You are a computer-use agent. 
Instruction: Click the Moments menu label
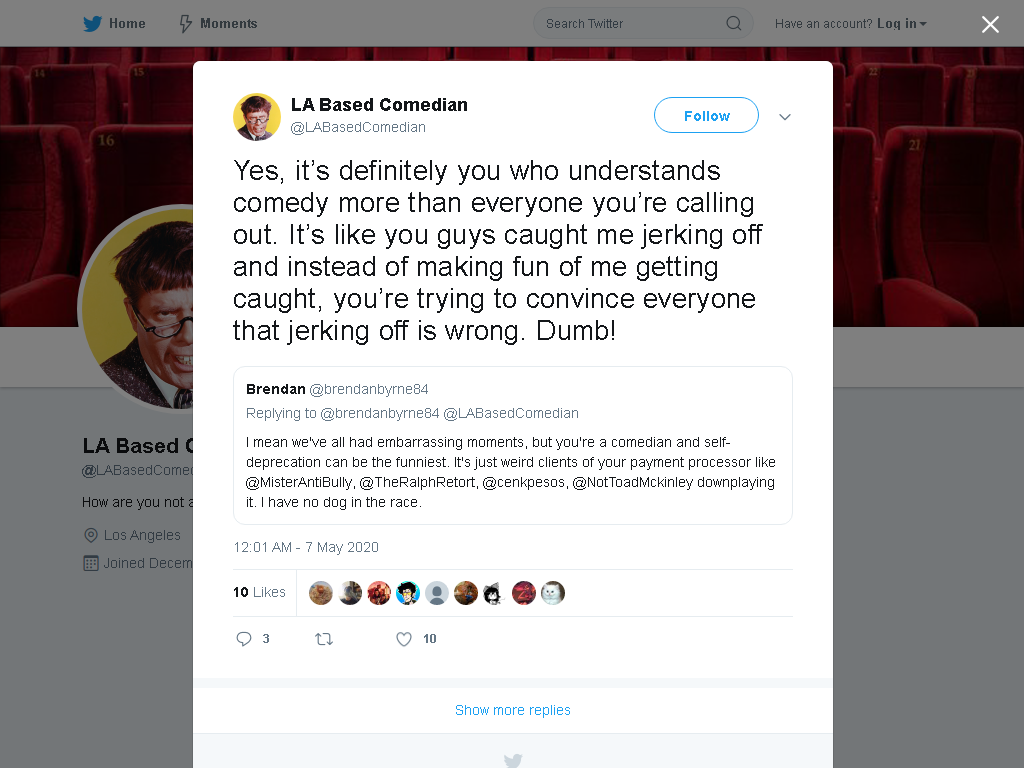pyautogui.click(x=229, y=24)
